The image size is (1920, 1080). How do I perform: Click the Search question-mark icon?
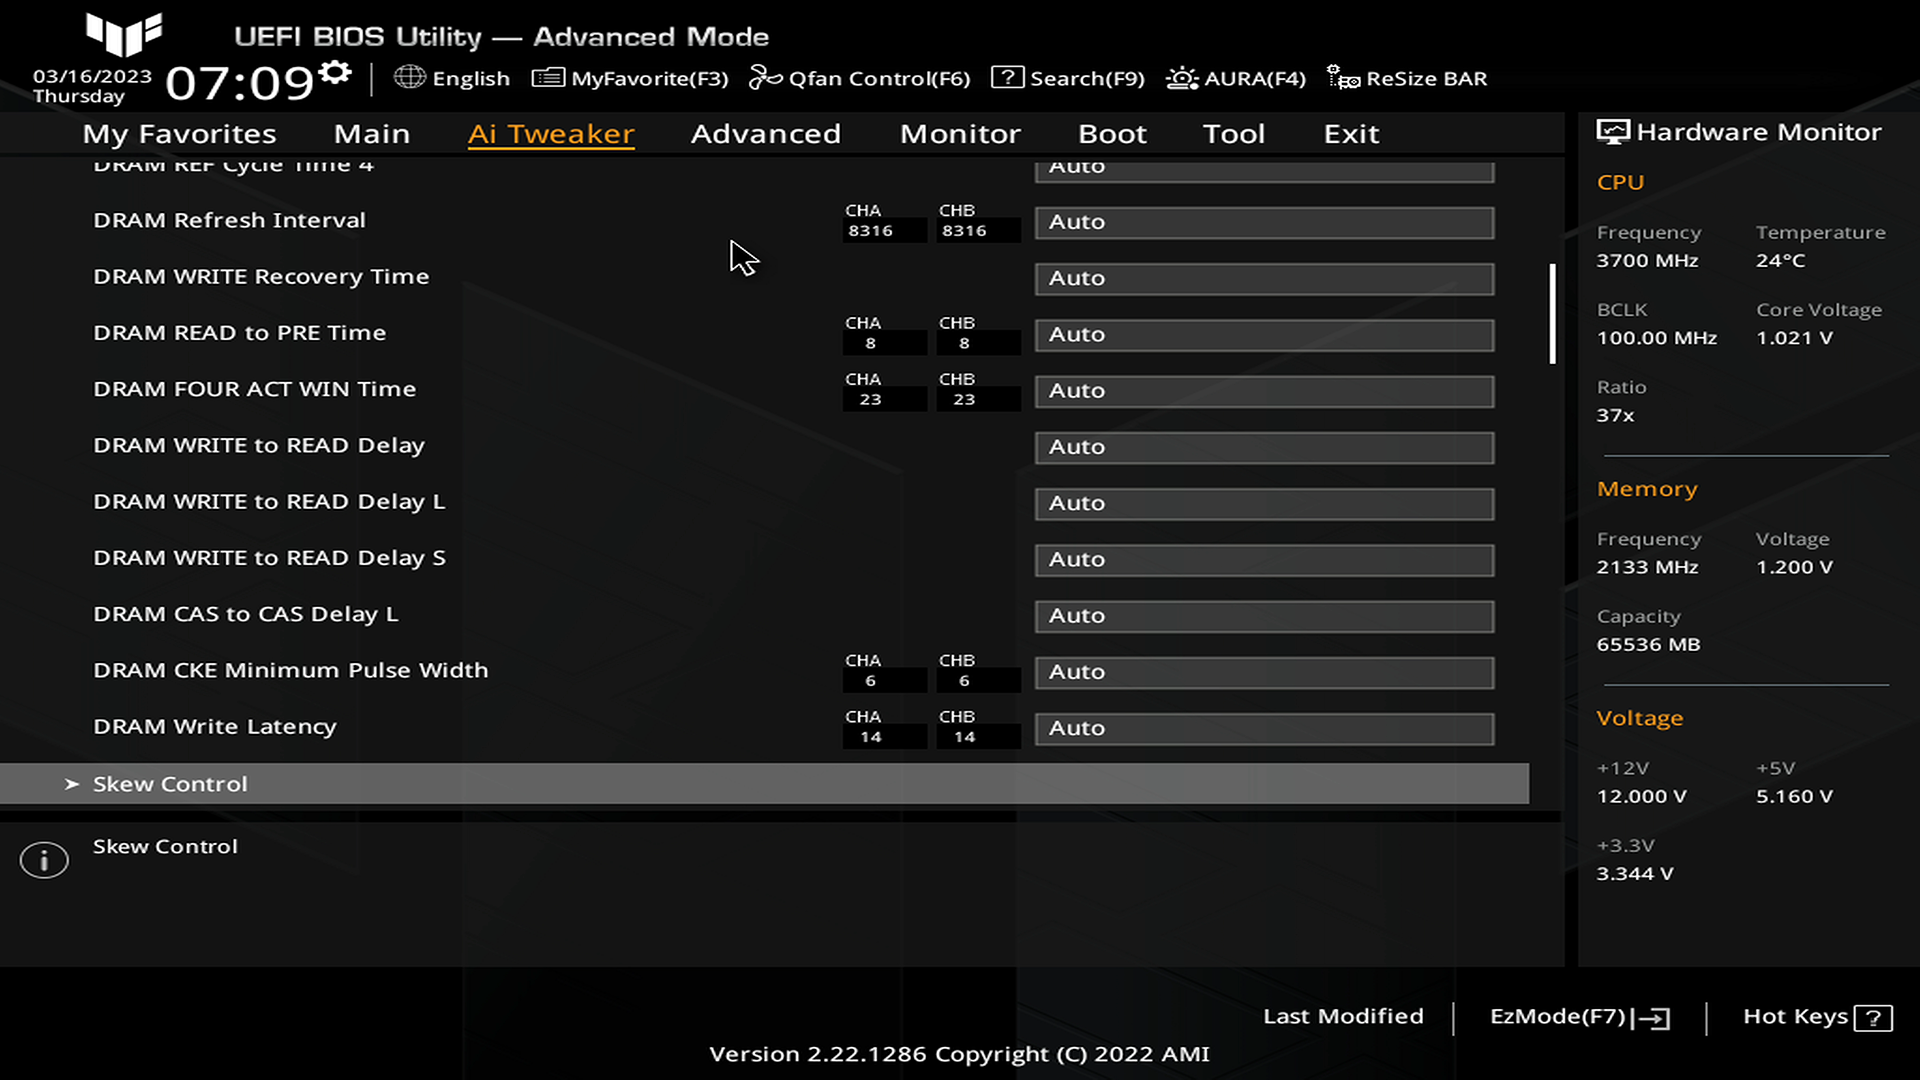click(x=1007, y=77)
